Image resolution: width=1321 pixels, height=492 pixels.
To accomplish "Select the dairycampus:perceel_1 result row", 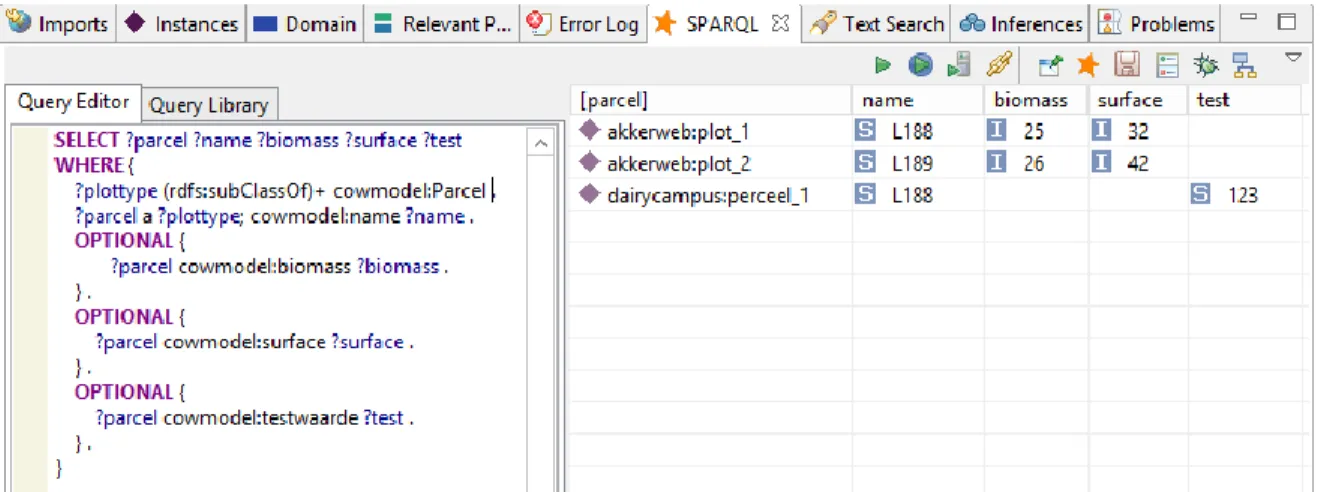I will 940,195.
